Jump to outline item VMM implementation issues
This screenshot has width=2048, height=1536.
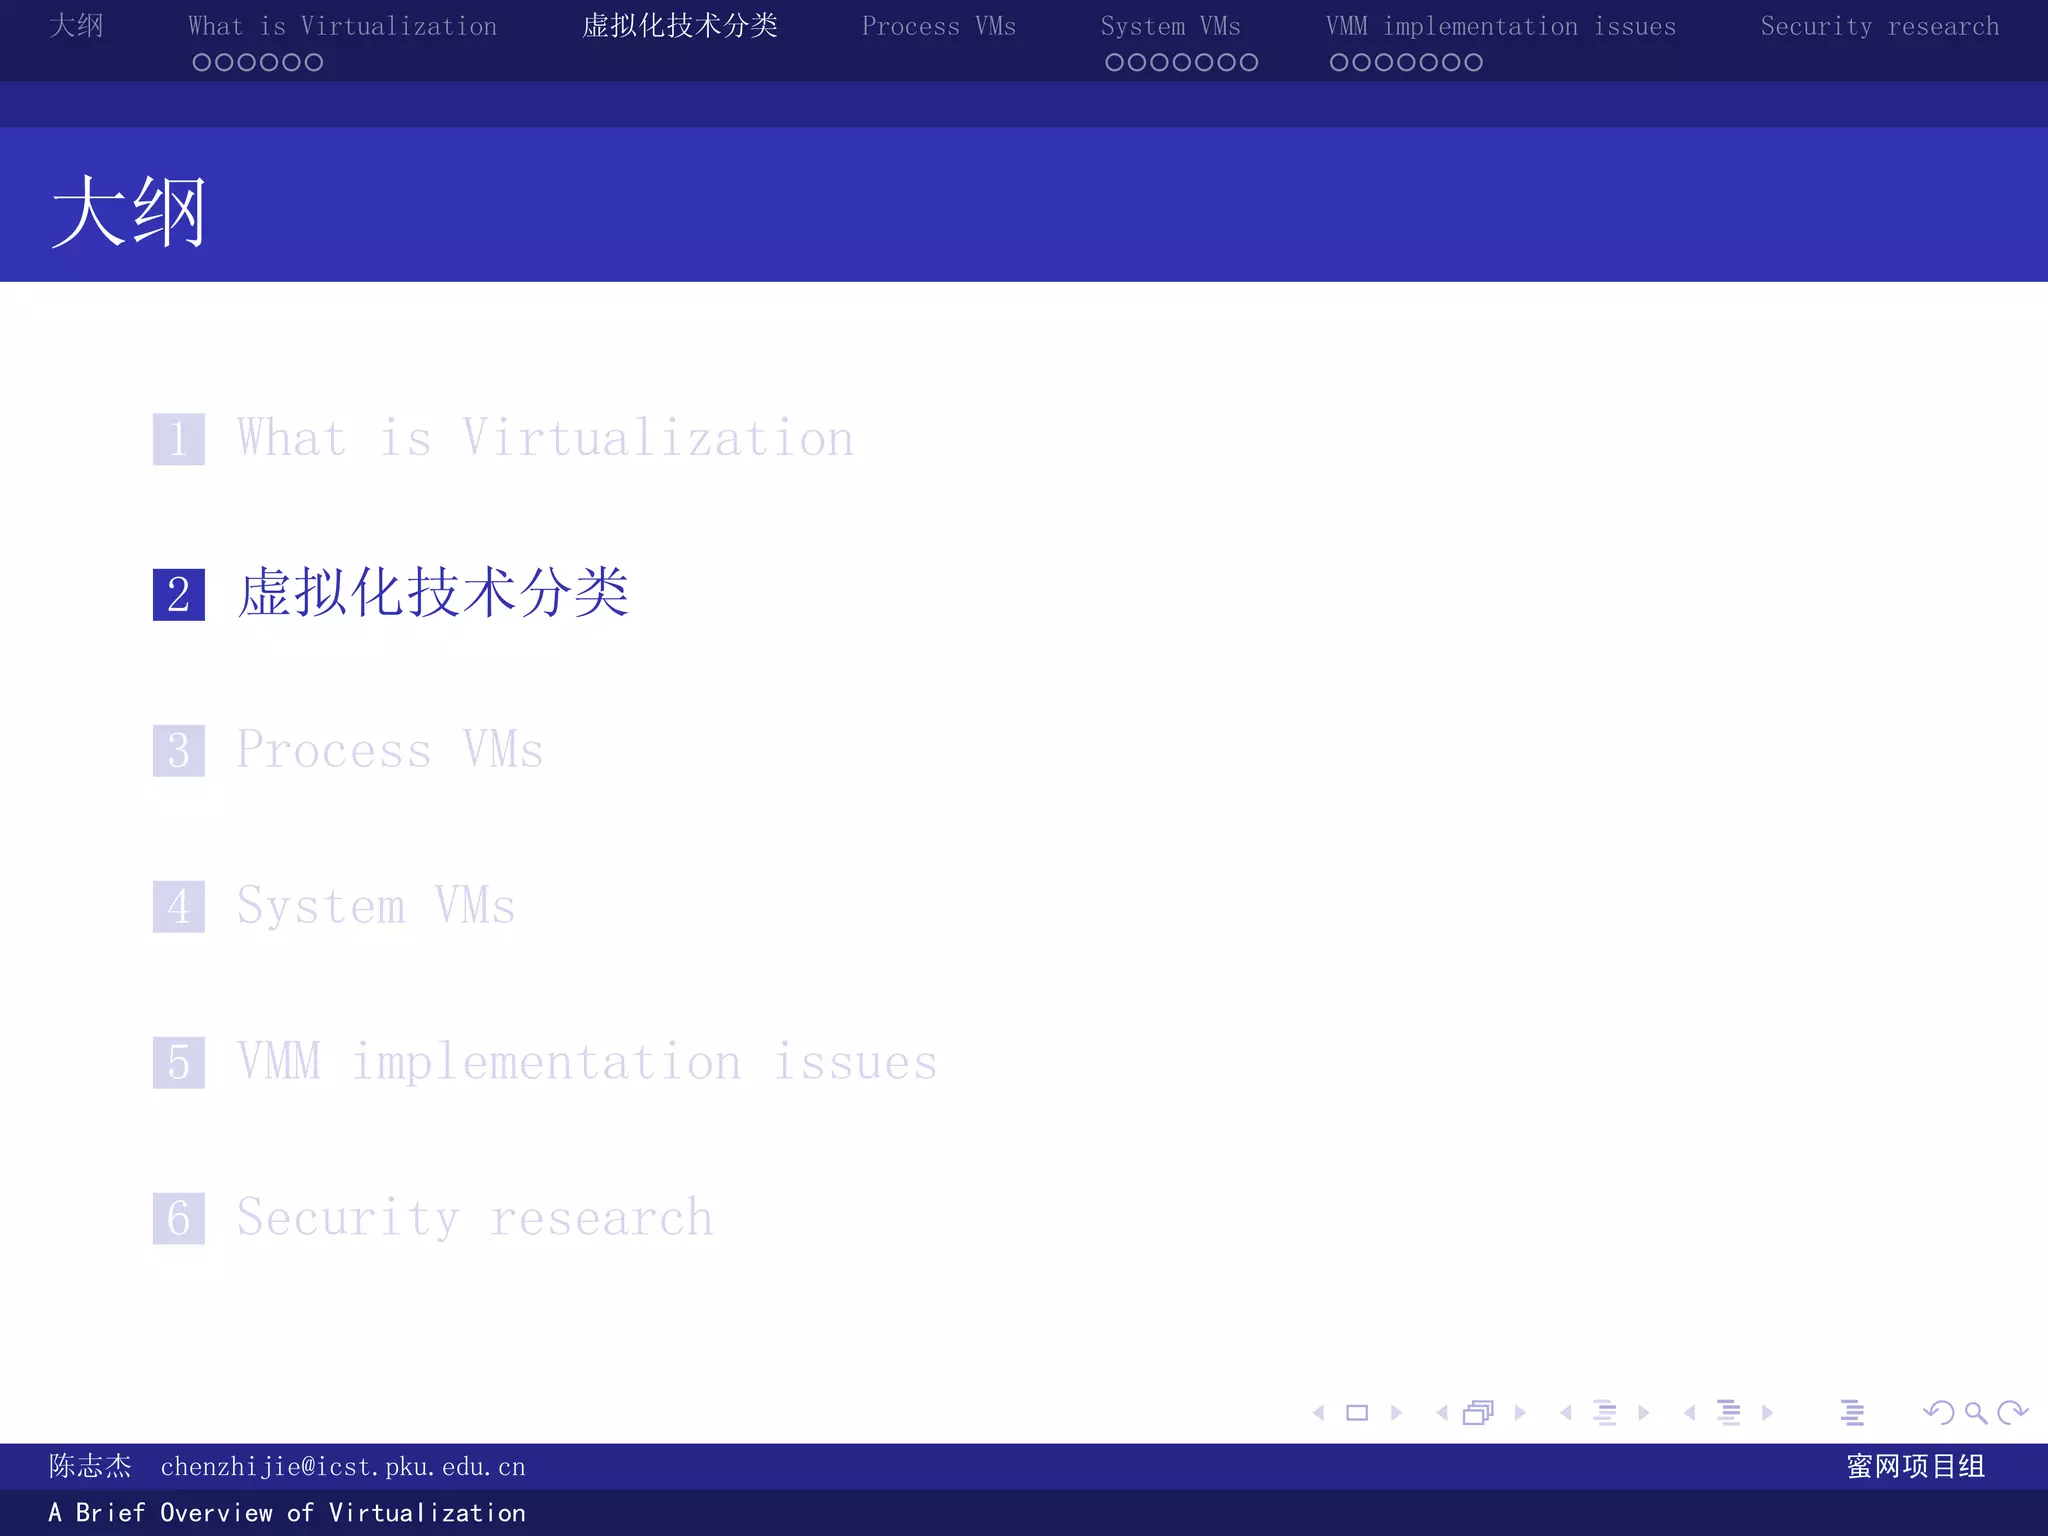coord(587,1062)
